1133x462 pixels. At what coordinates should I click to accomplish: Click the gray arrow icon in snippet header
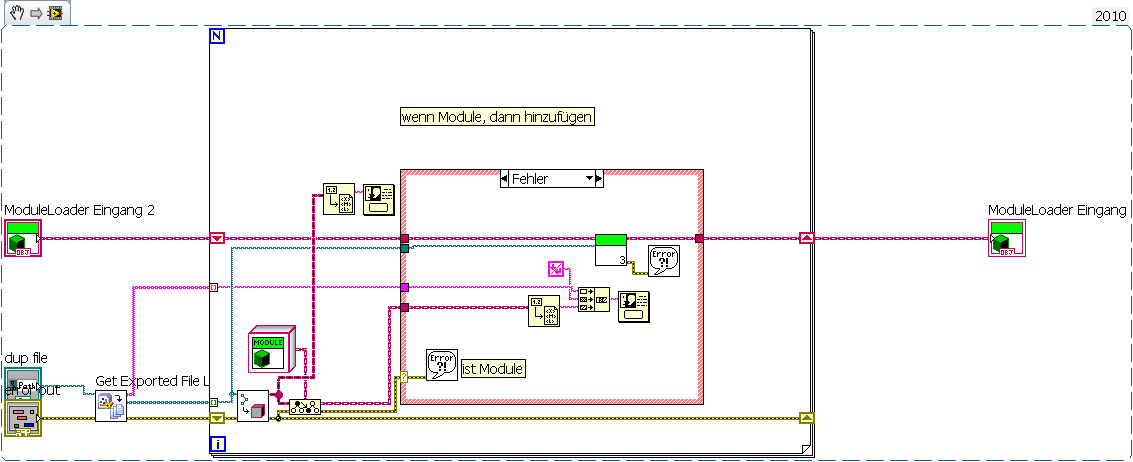click(35, 13)
